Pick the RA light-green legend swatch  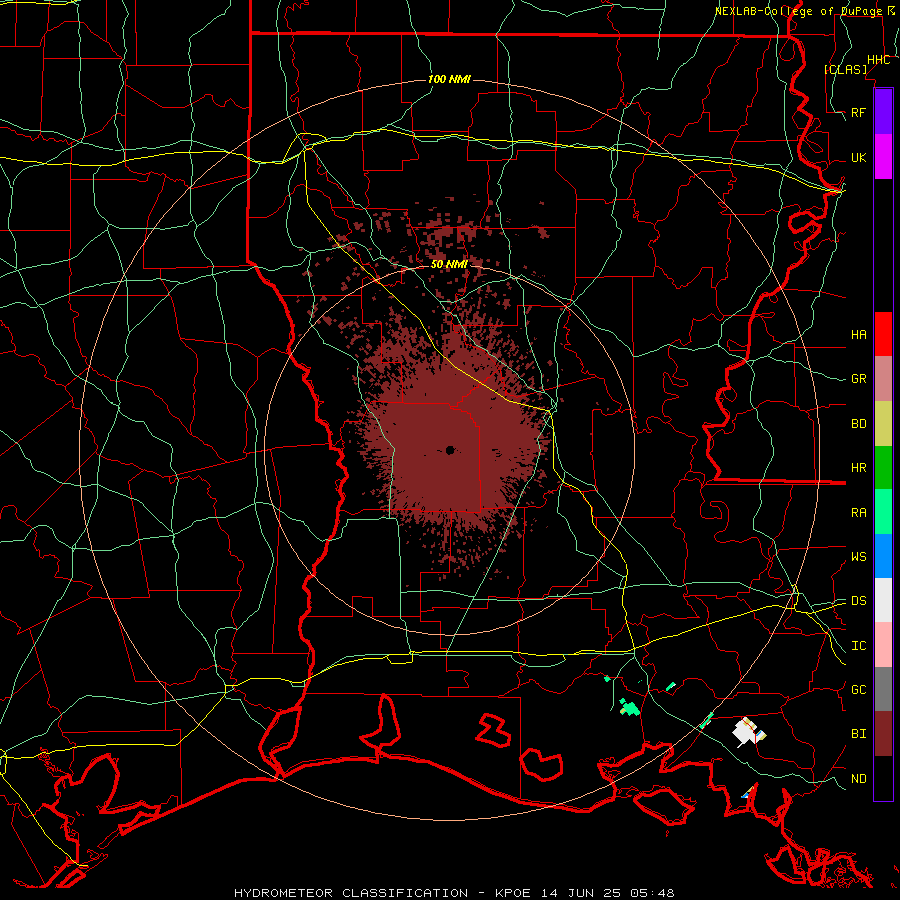(x=883, y=512)
